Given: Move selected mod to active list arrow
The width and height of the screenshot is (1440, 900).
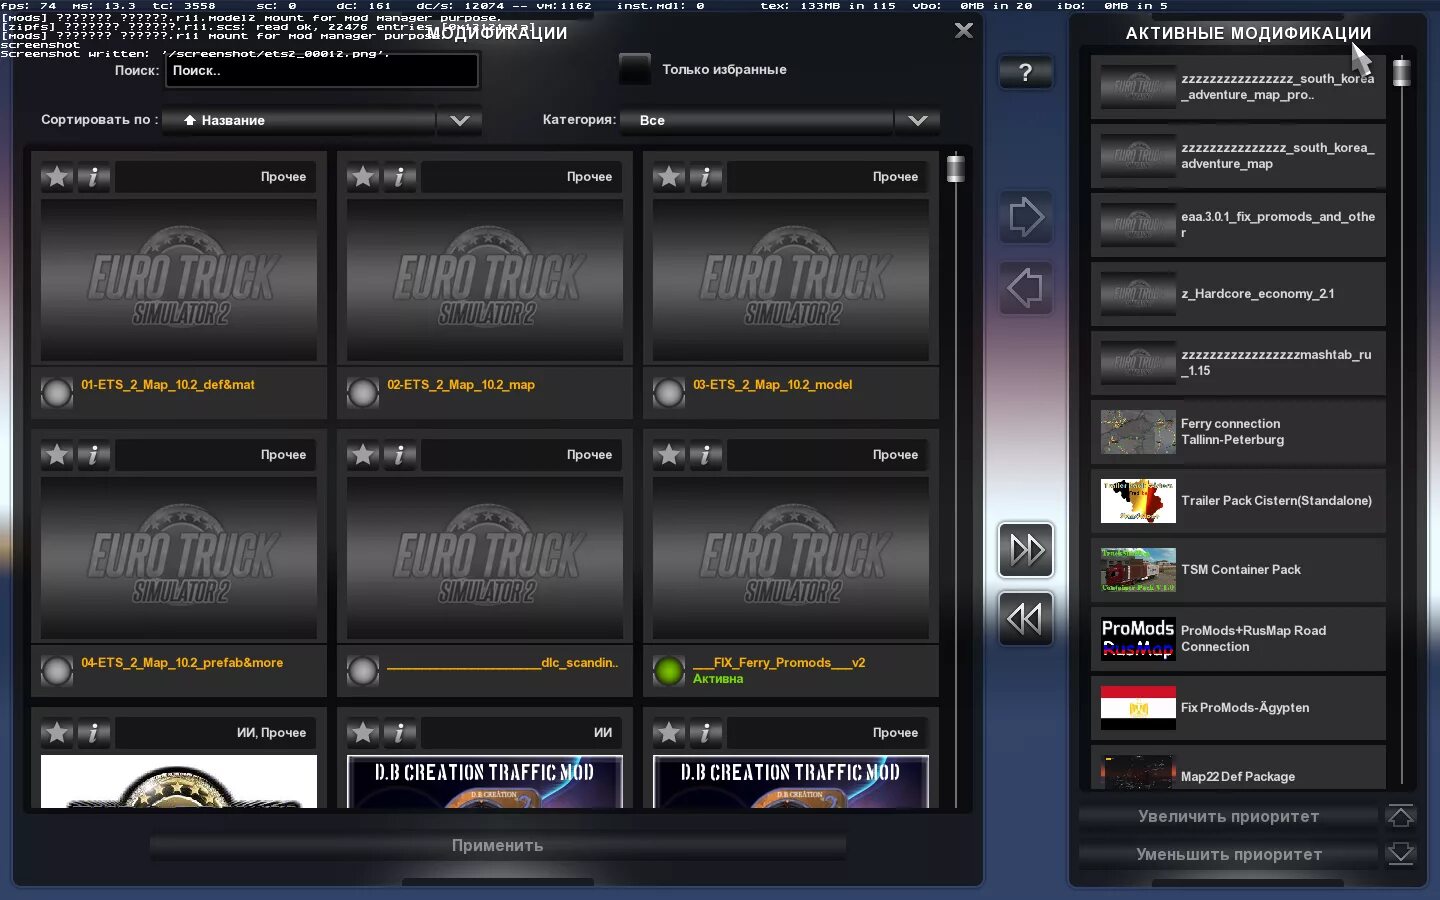Looking at the screenshot, I should click(x=1026, y=217).
